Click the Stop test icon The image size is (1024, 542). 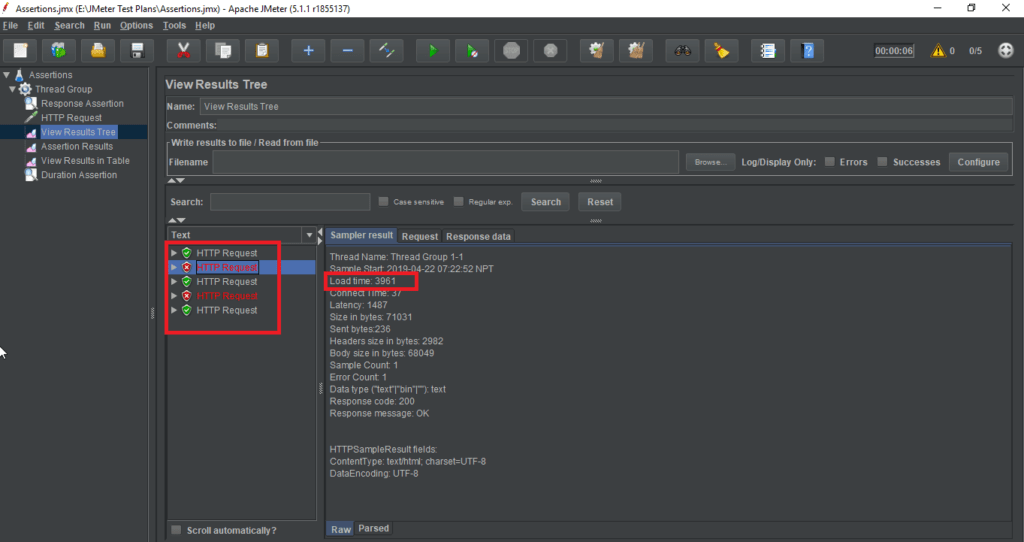(x=511, y=51)
